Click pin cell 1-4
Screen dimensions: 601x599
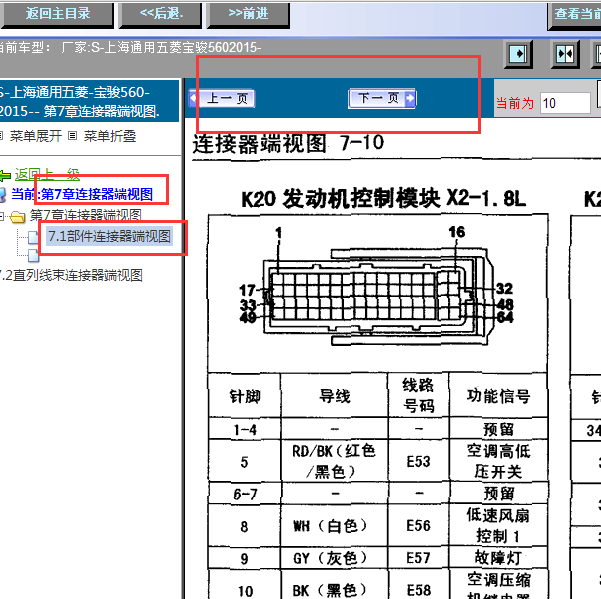click(245, 429)
